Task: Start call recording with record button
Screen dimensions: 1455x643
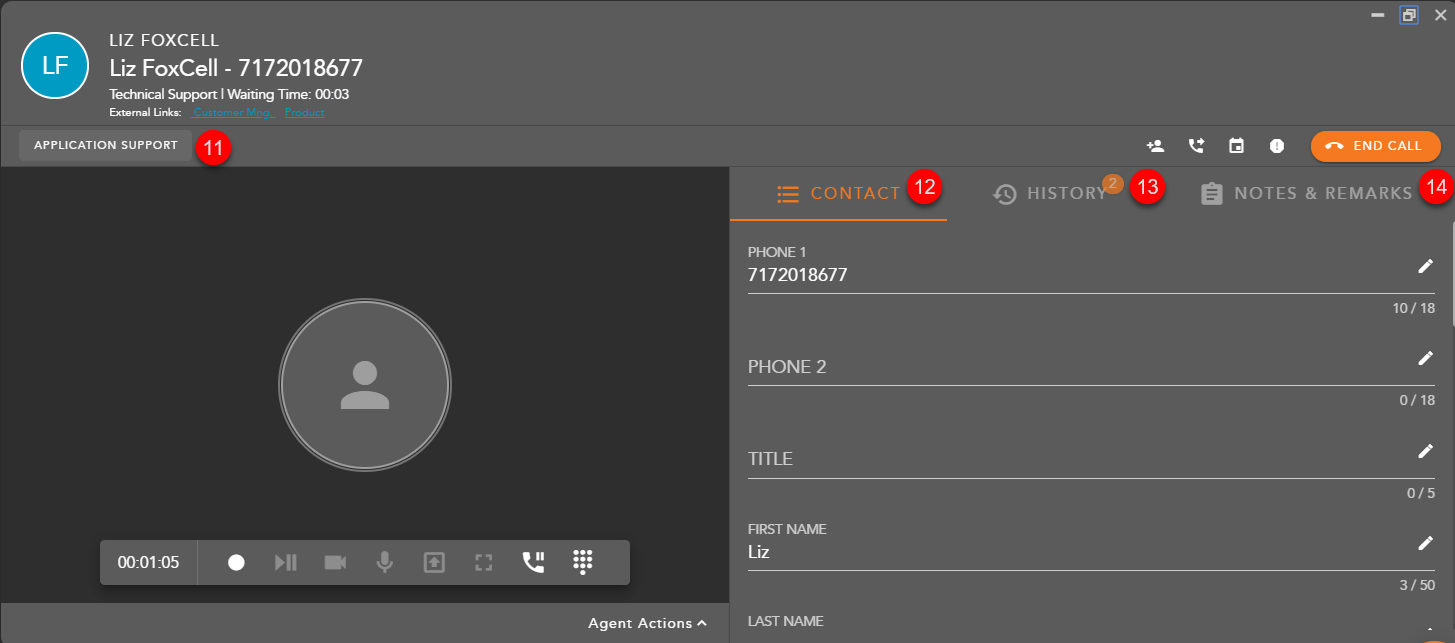Action: tap(236, 562)
